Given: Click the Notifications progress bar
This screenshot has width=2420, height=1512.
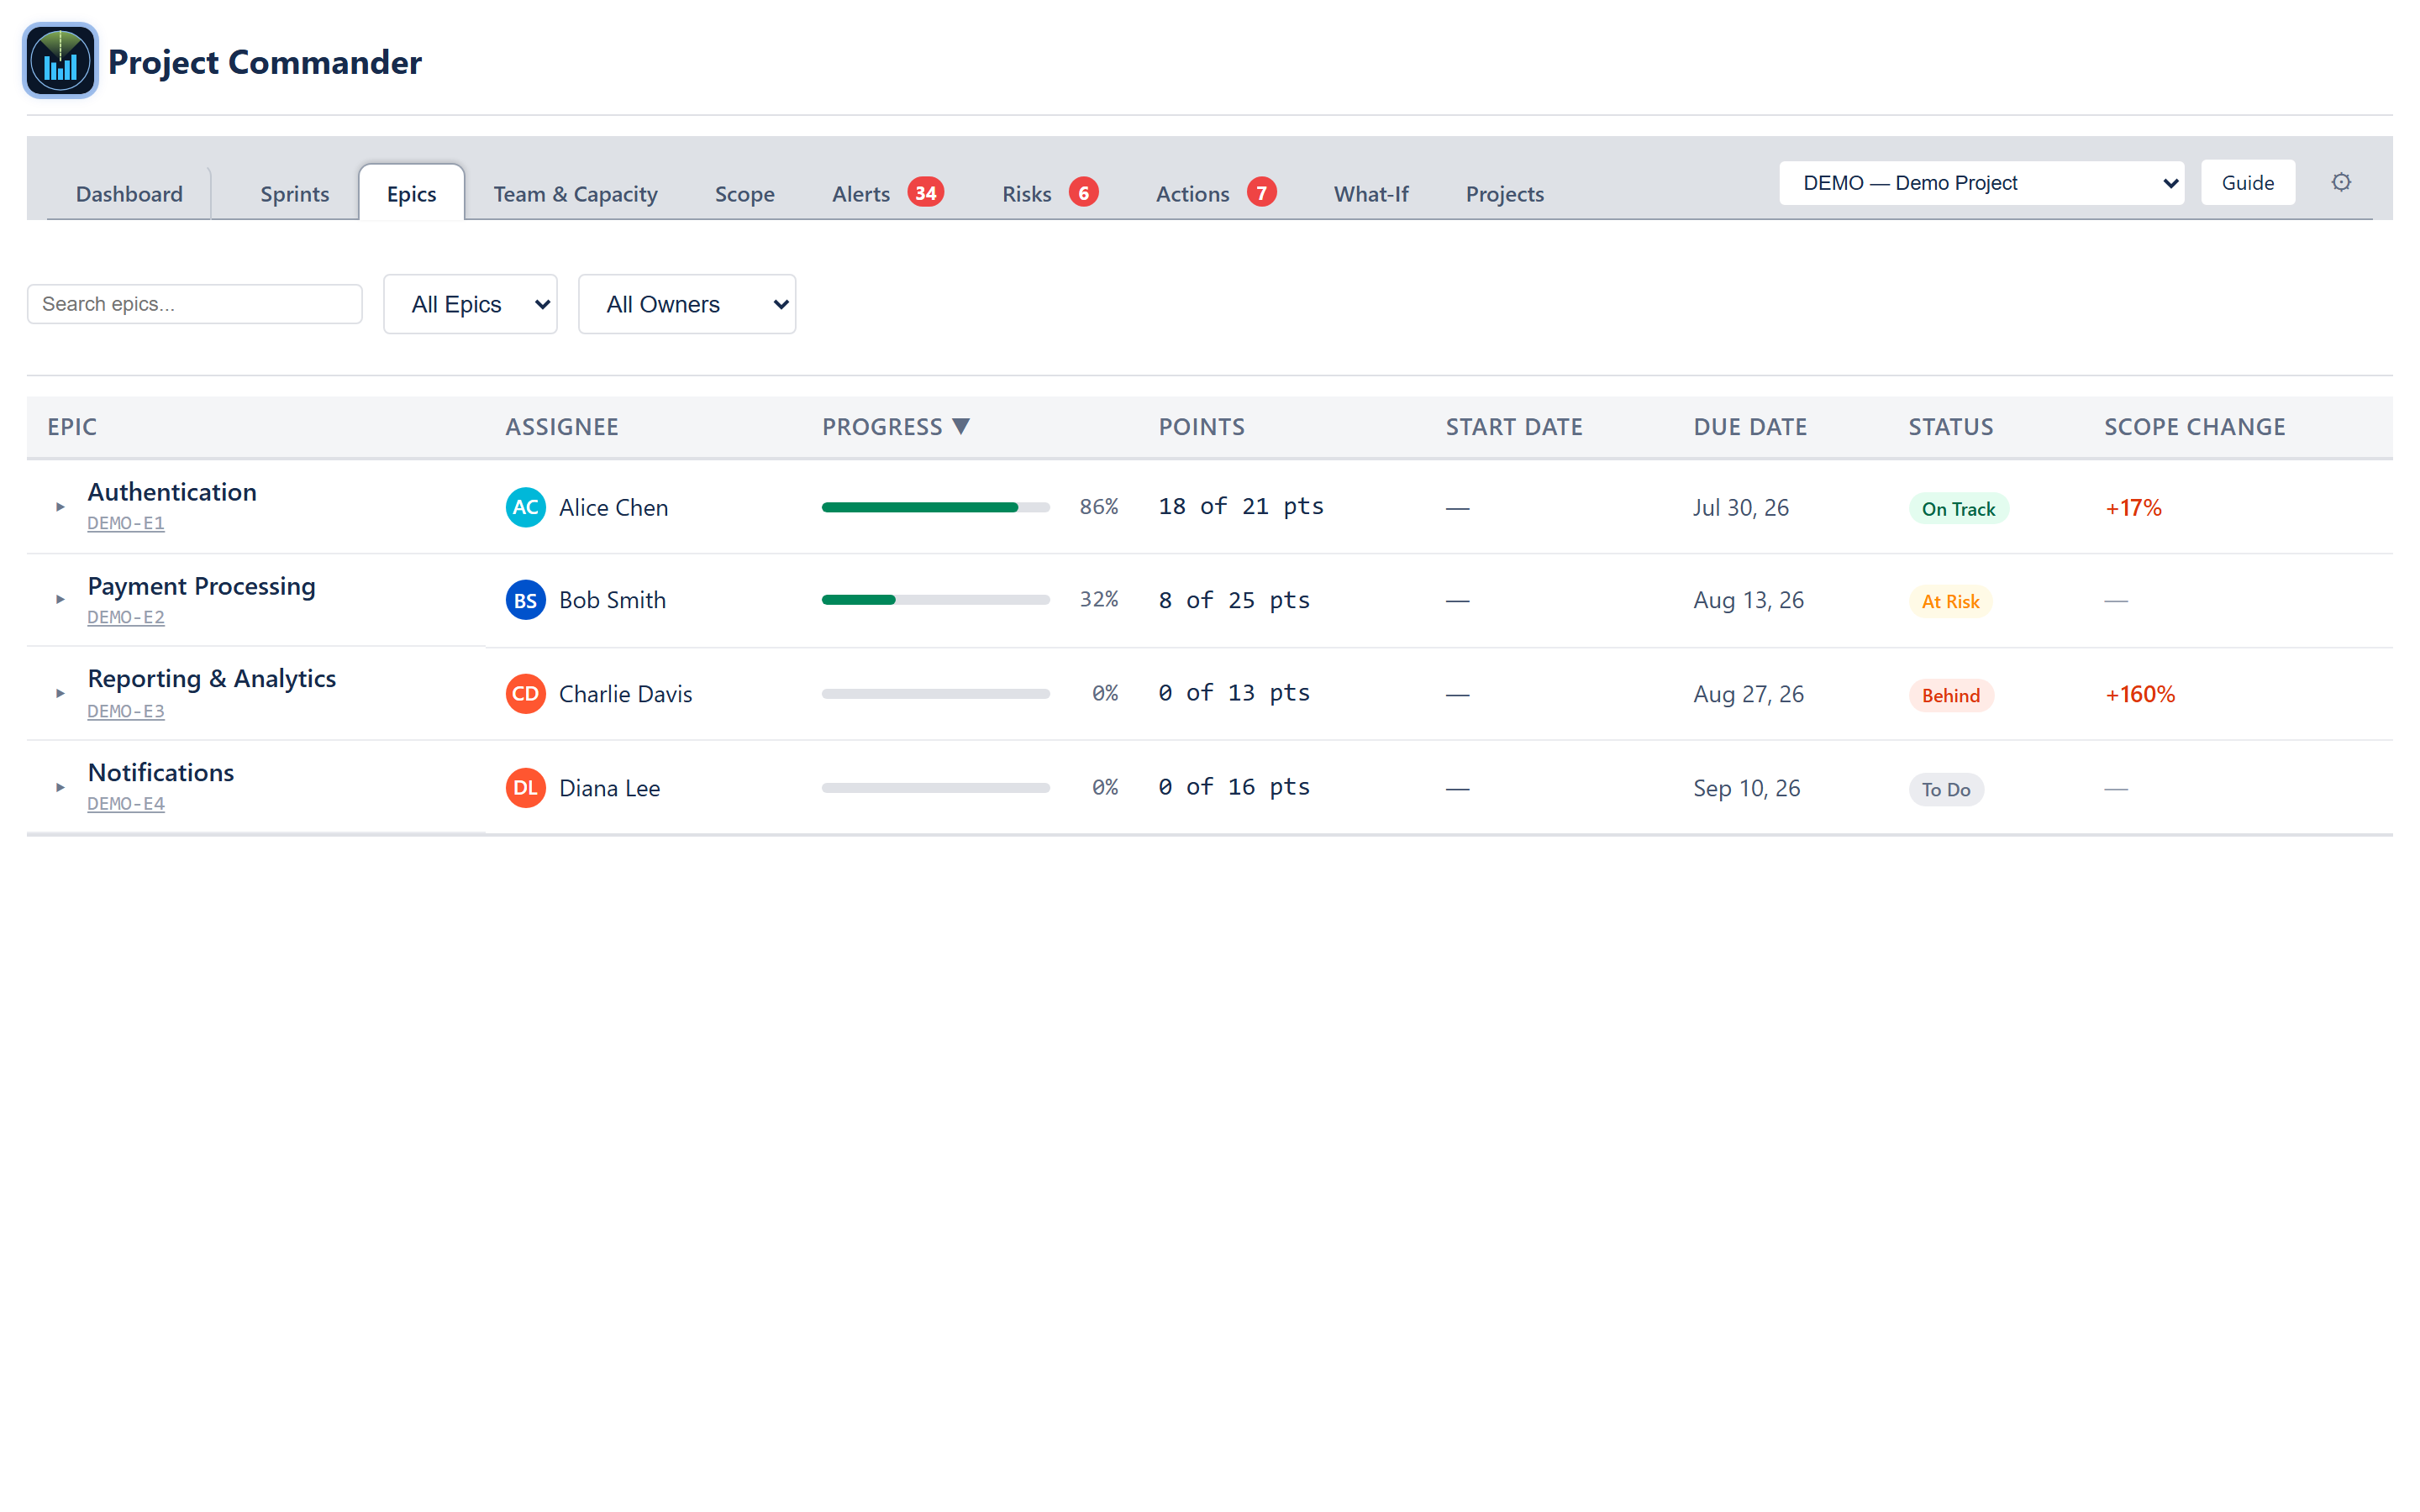Looking at the screenshot, I should [935, 788].
